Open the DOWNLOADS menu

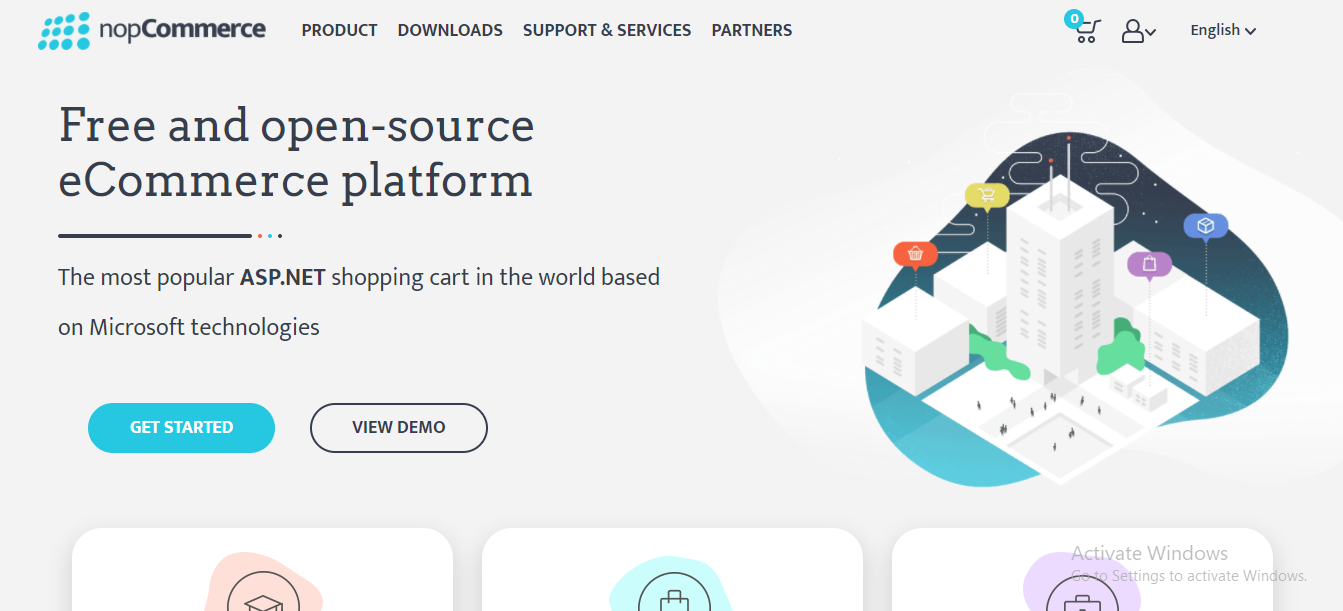[x=450, y=31]
